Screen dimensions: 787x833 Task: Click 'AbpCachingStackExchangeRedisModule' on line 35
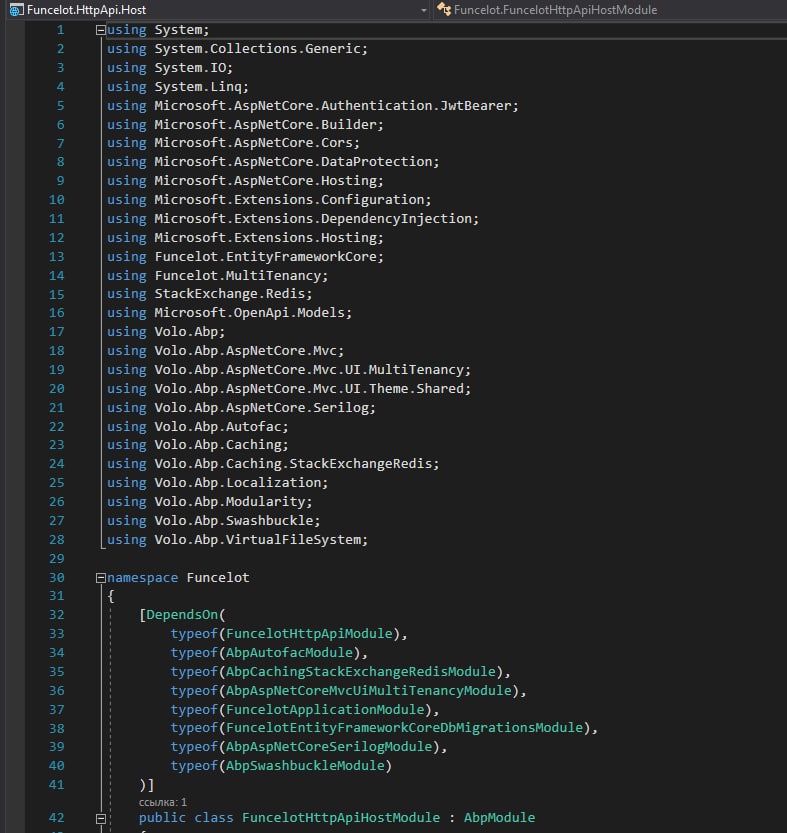[x=360, y=672]
